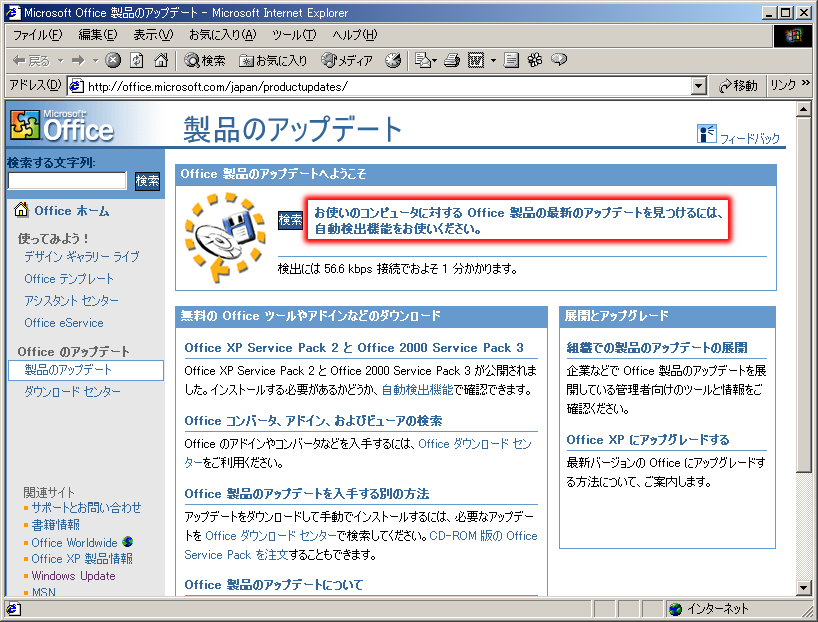Click the sidebar 検索 button
This screenshot has width=818, height=622.
pos(148,181)
